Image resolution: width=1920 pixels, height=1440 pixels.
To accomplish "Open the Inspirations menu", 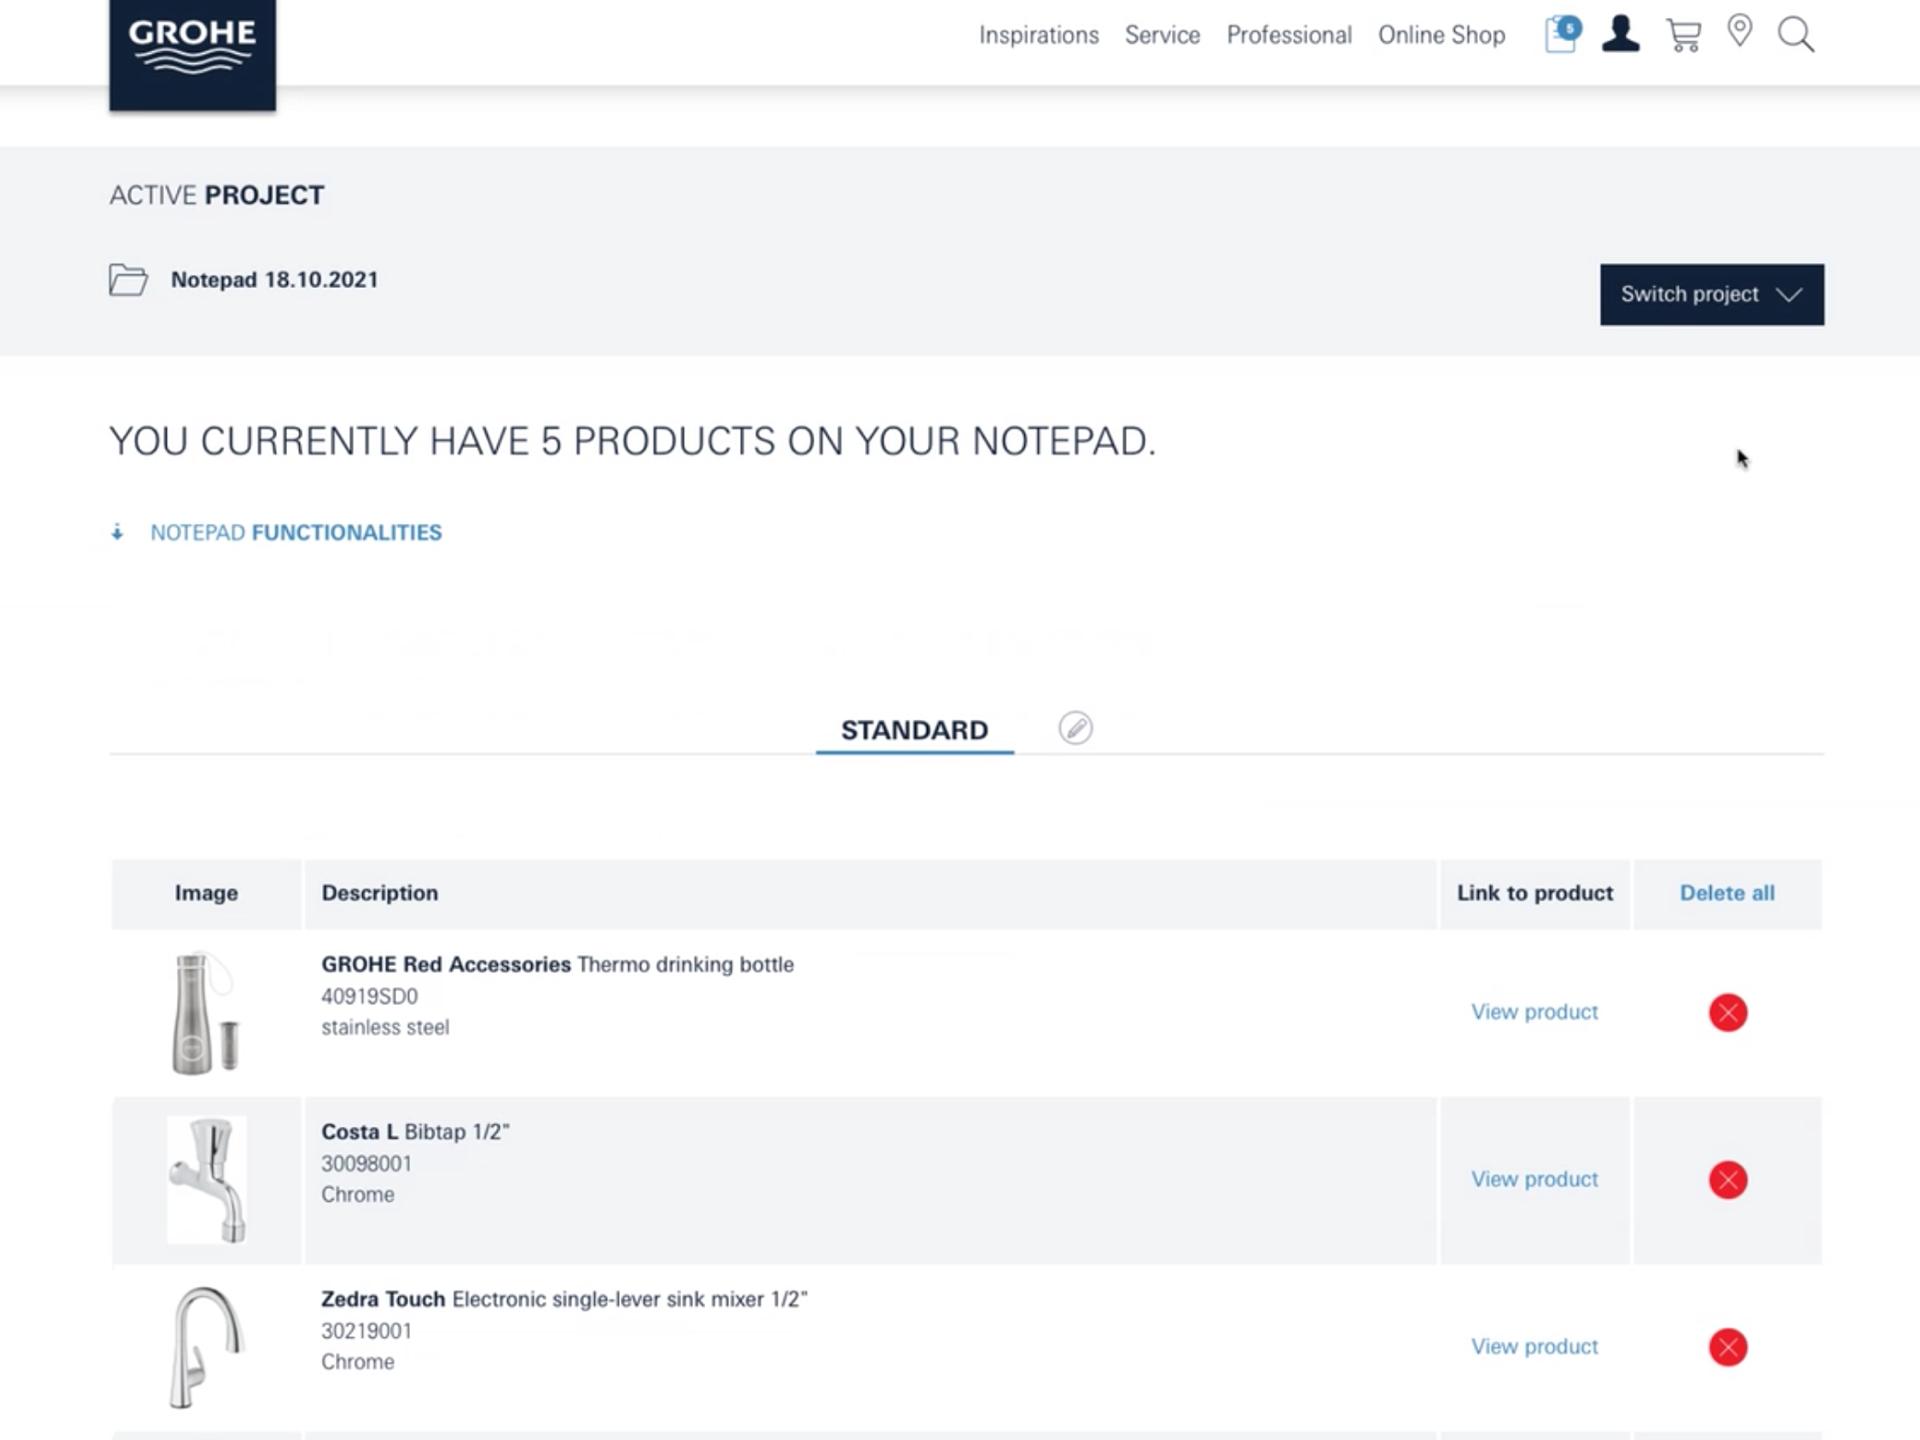I will pos(1038,36).
